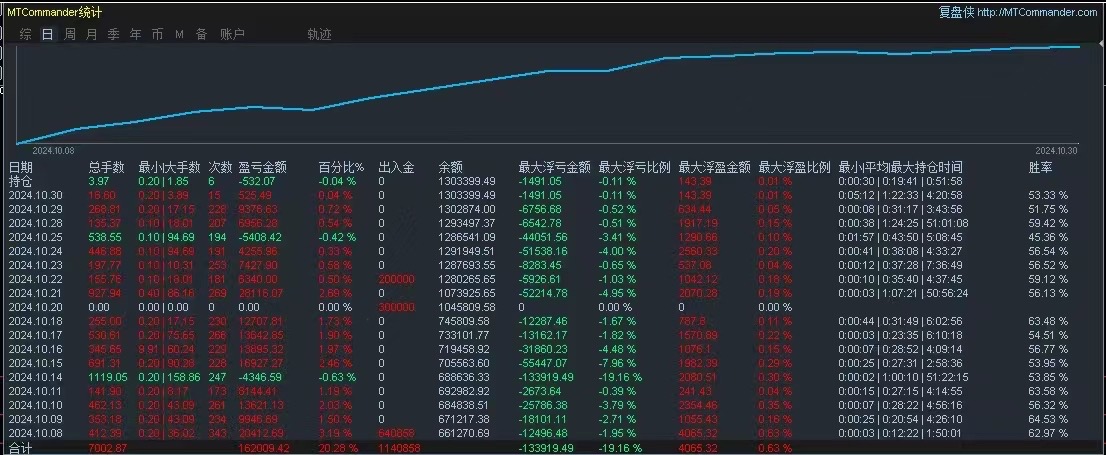Viewport: 1106px width, 455px height.
Task: Click the 最大浮亏金额 column header
Action: [x=554, y=168]
